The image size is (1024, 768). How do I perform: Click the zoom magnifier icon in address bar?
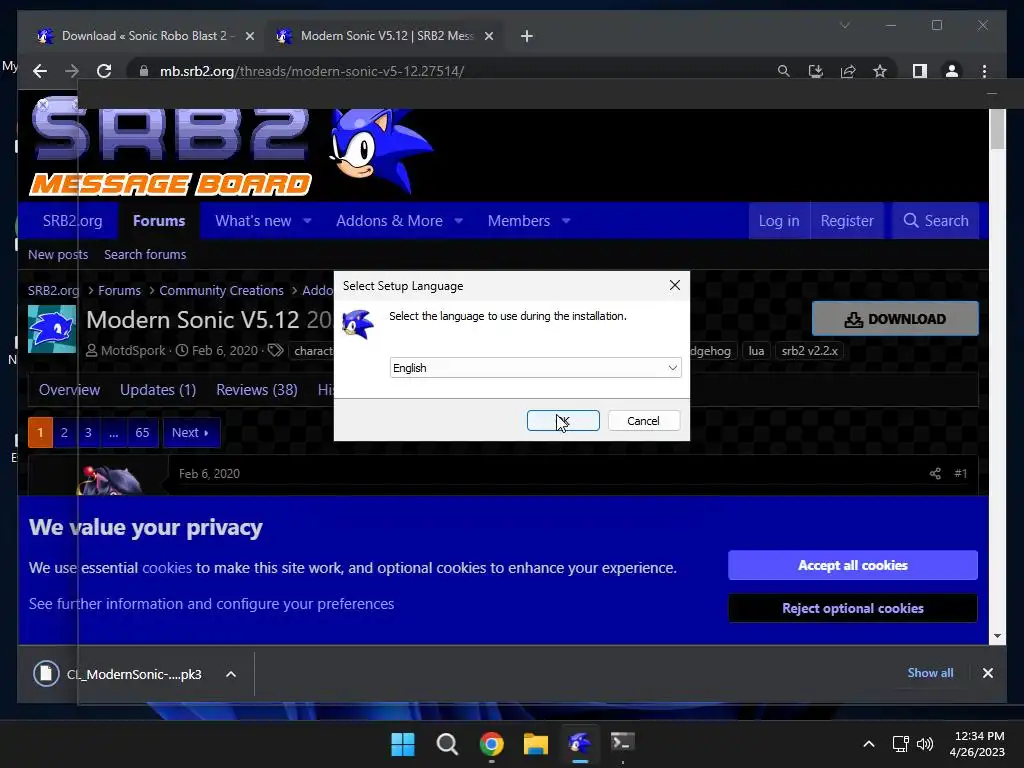[784, 71]
